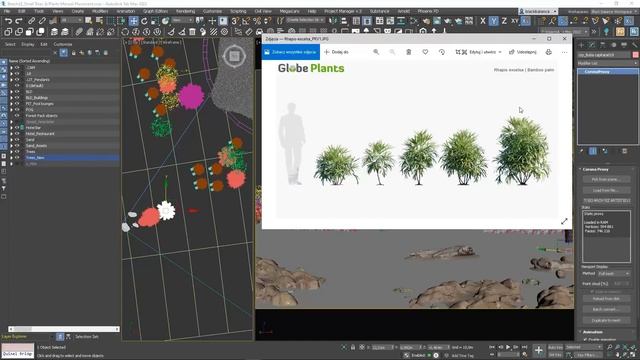The image size is (640, 360).
Task: Toggle visibility eye of Trees layer
Action: point(17,151)
